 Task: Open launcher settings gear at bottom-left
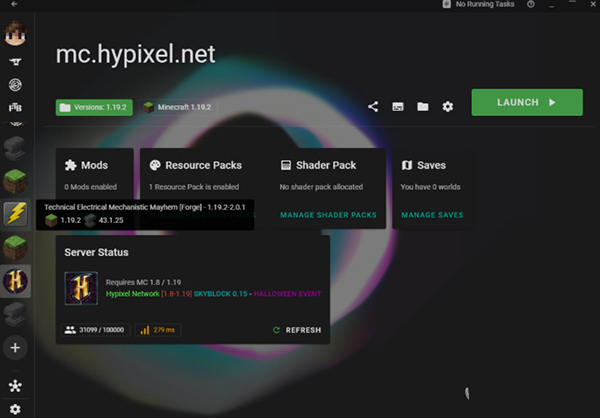[x=15, y=408]
